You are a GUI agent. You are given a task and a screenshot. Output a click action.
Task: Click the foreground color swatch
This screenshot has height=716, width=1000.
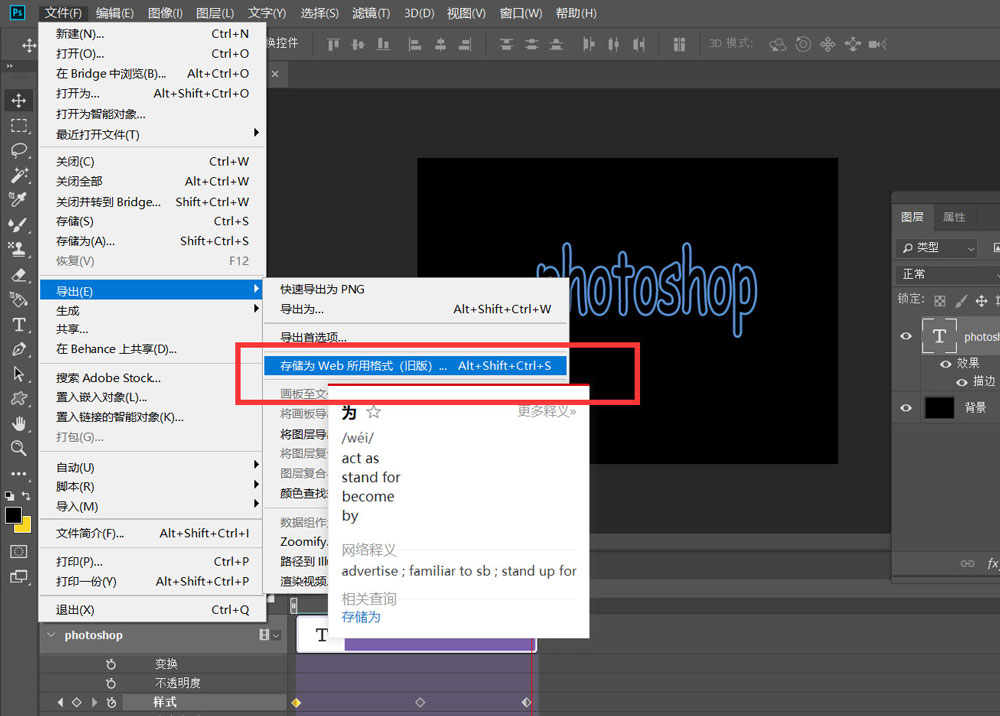coord(13,515)
